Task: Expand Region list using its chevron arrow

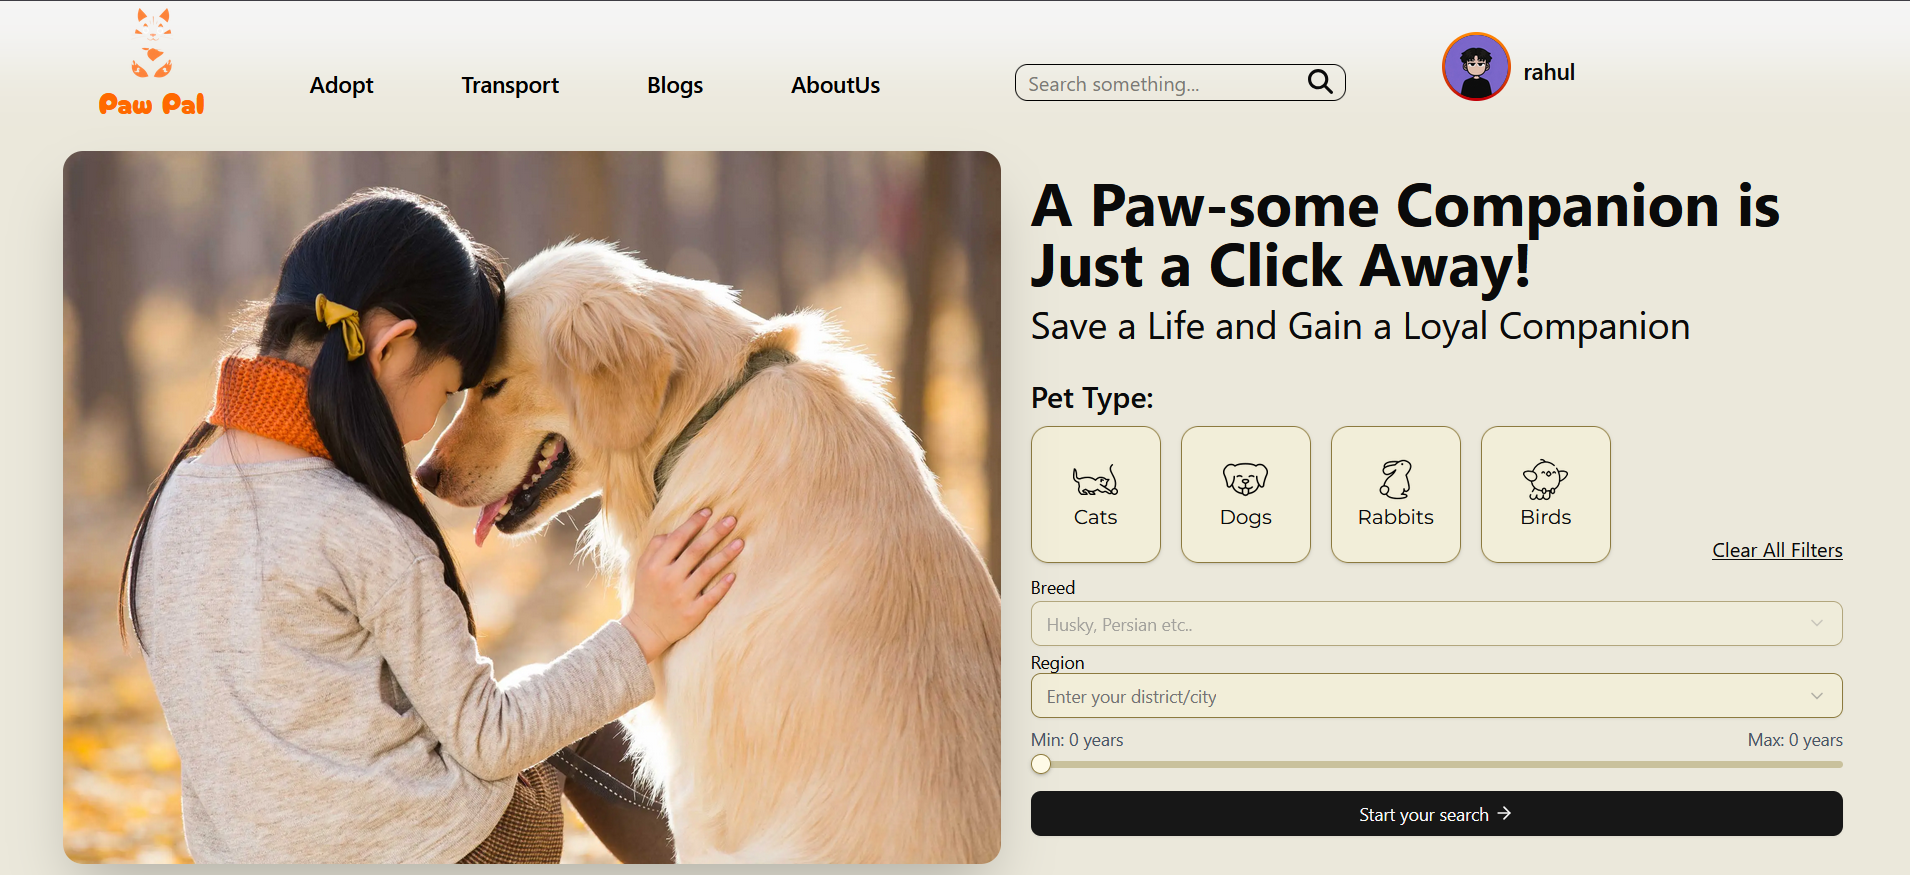Action: pyautogui.click(x=1817, y=696)
